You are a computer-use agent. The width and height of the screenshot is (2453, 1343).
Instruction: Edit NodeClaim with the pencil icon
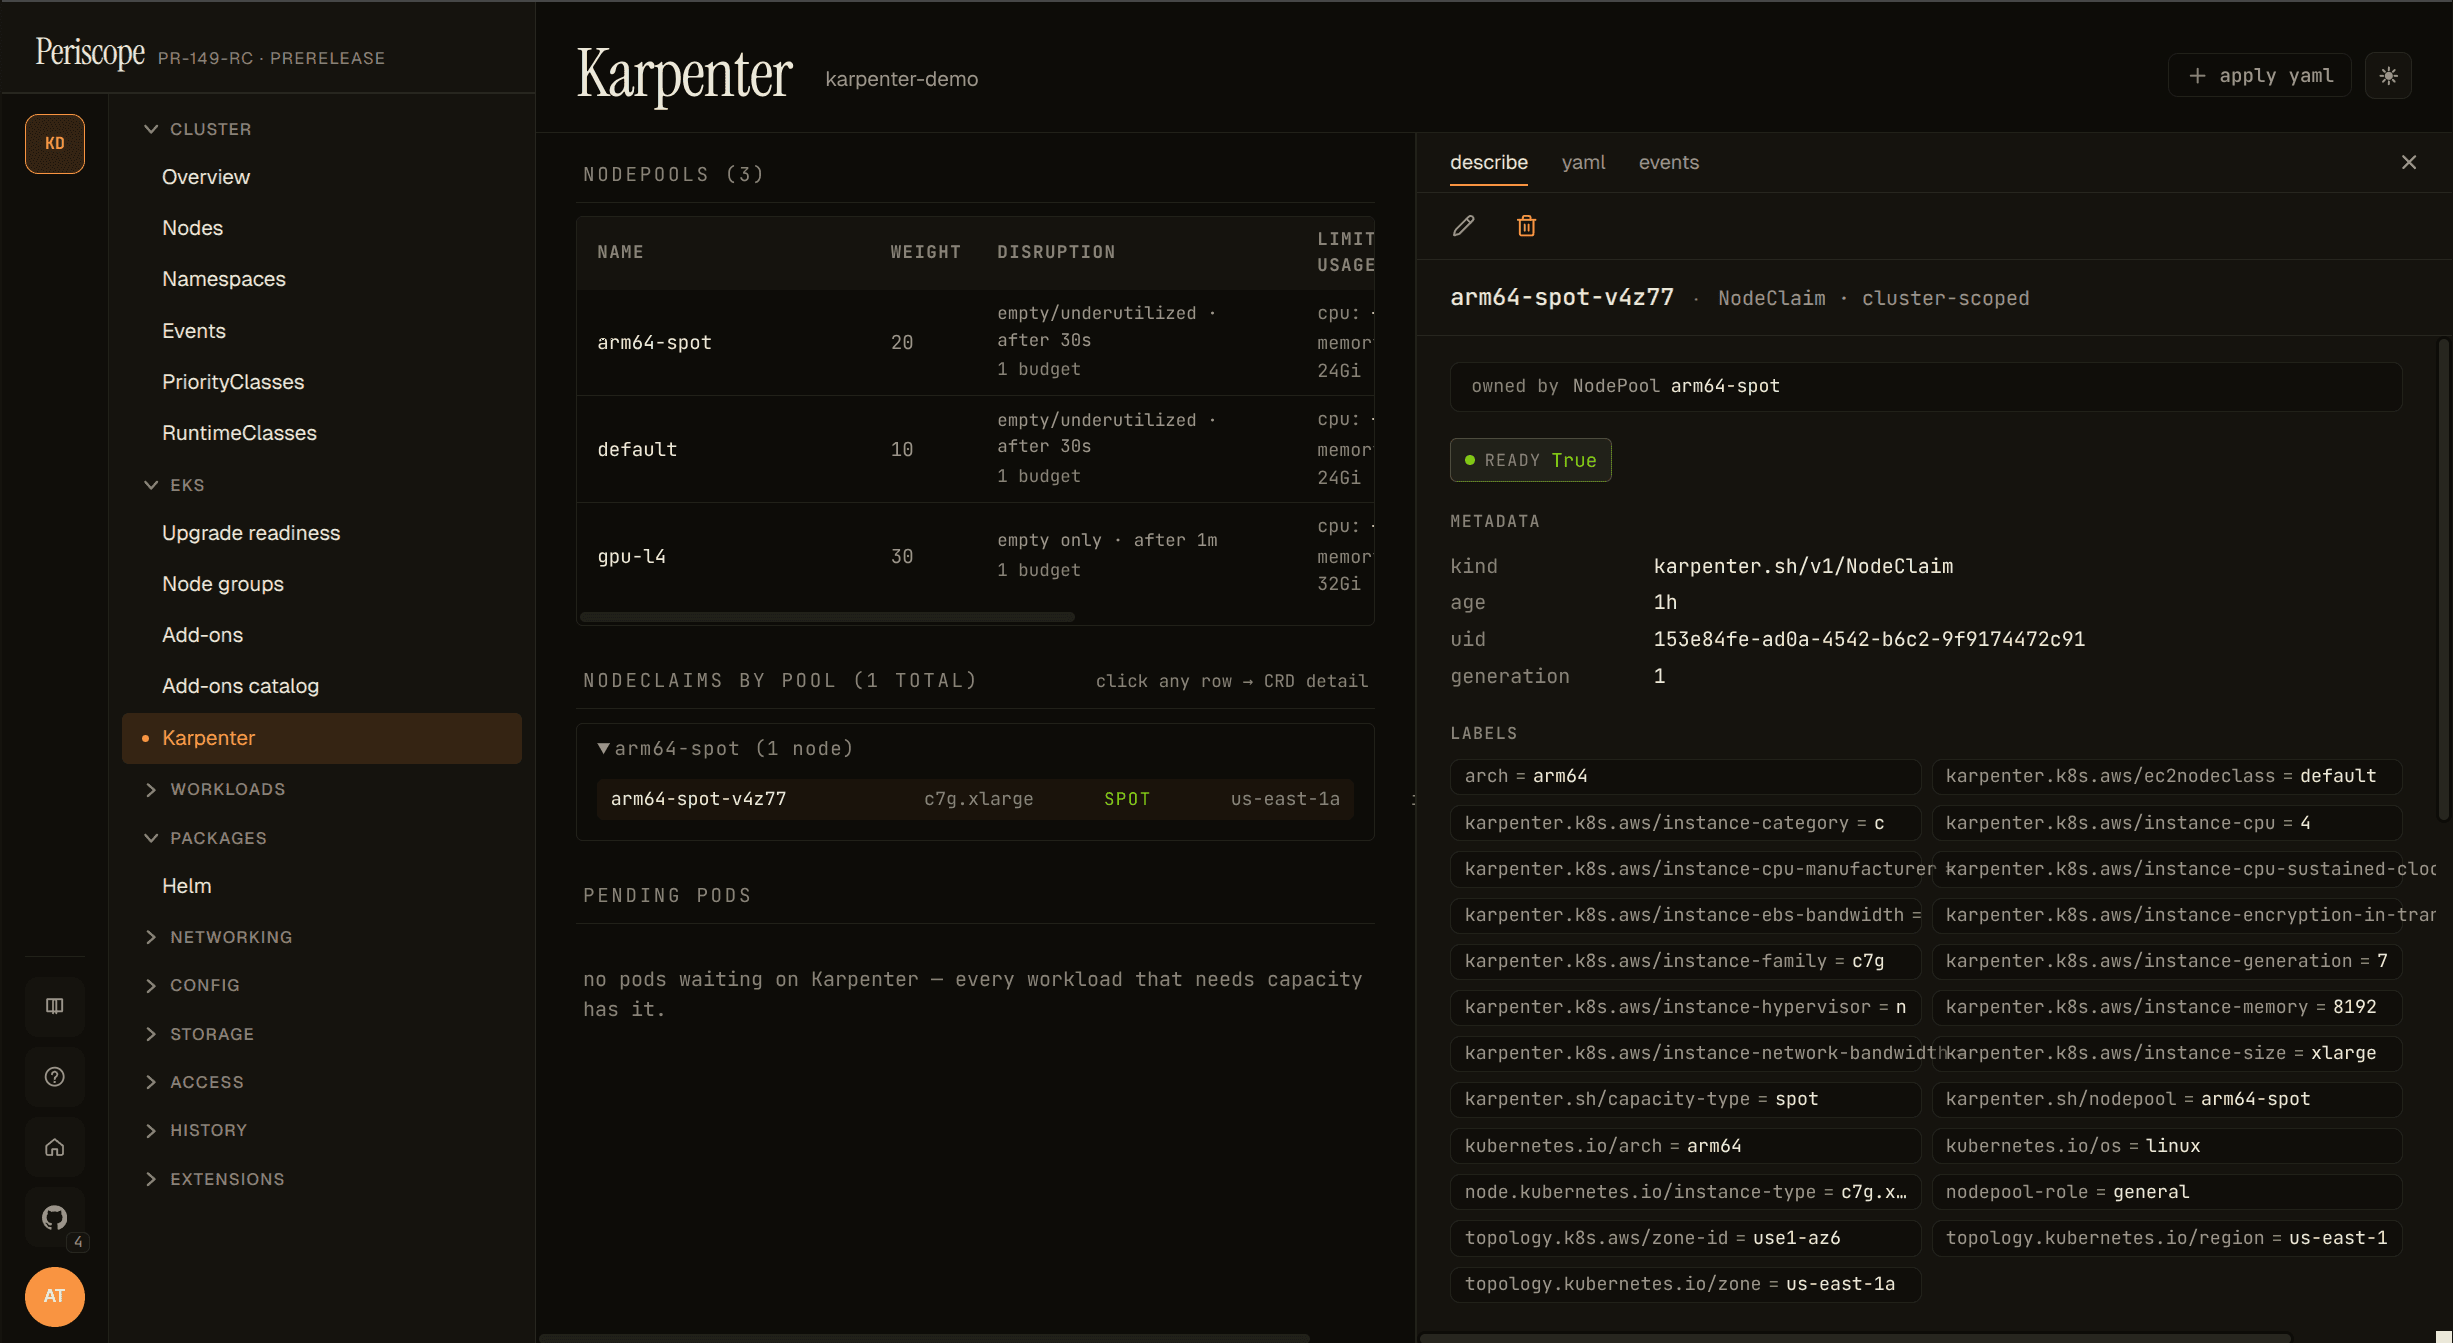(1463, 226)
